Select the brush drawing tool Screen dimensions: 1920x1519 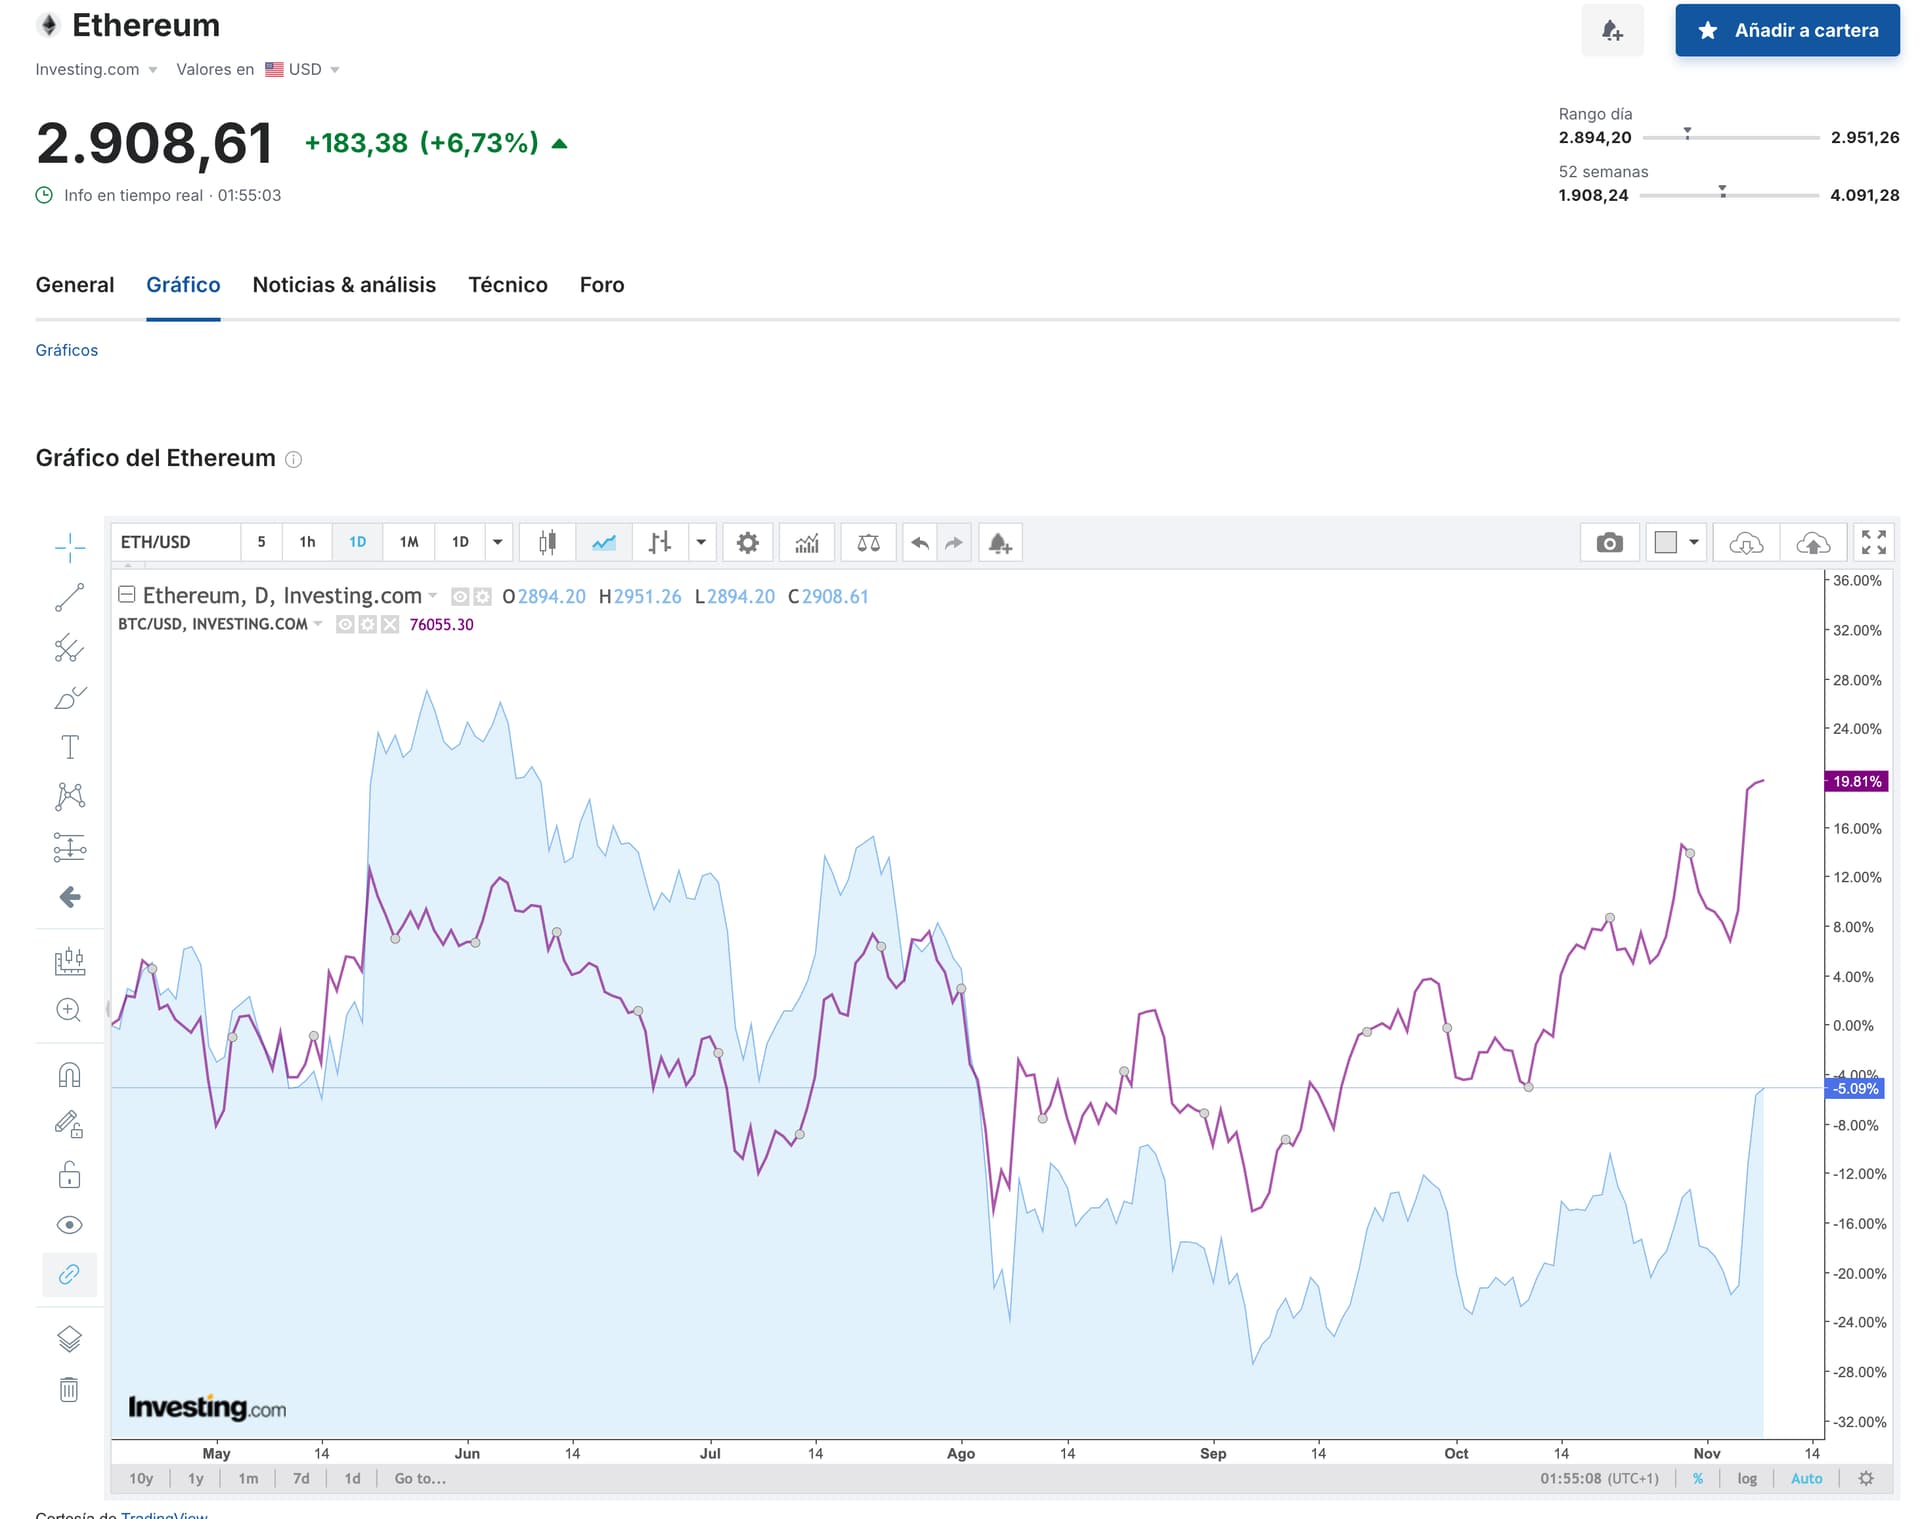click(70, 698)
